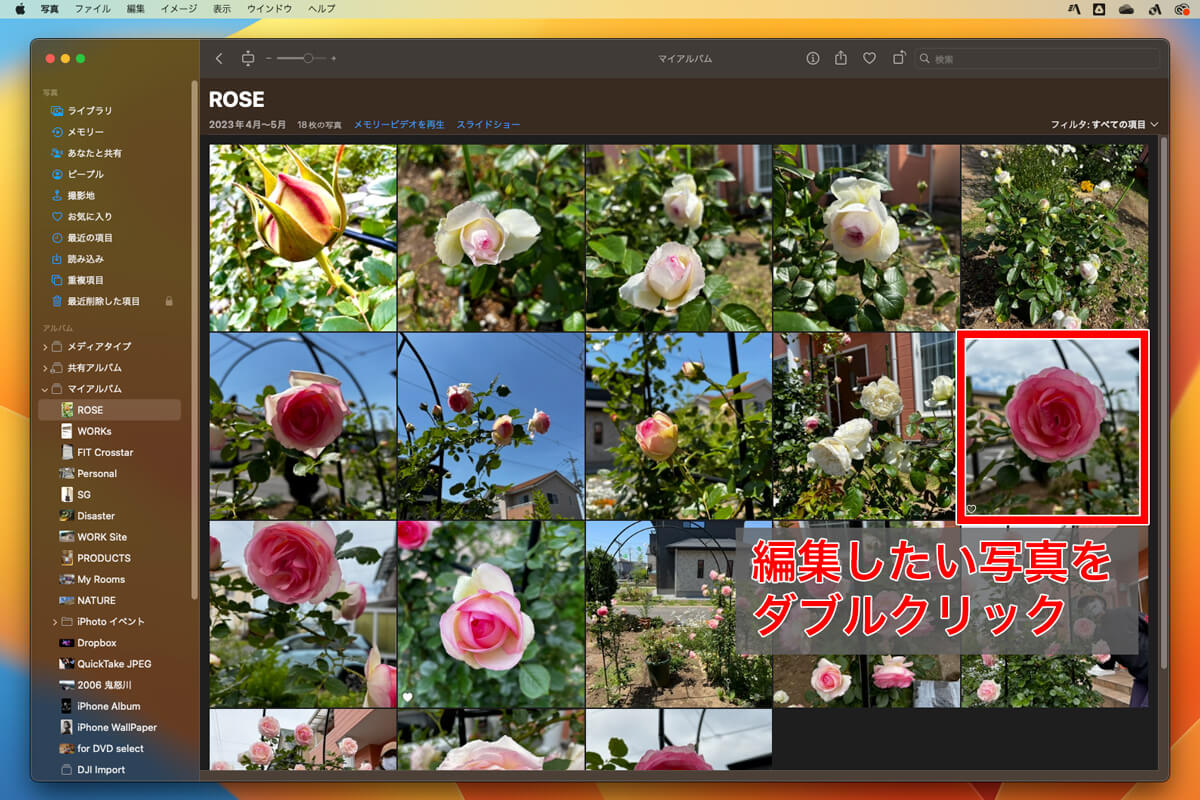Click the rotate icon in toolbar
Viewport: 1200px width, 800px height.
899,59
